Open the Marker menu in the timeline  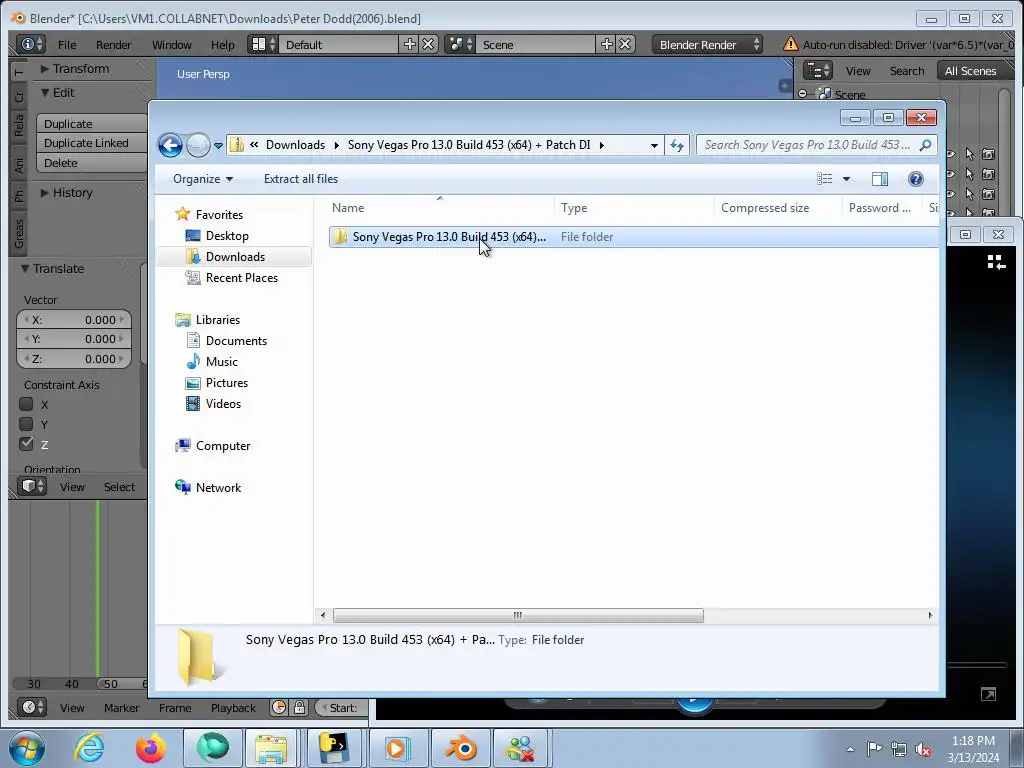coord(121,707)
